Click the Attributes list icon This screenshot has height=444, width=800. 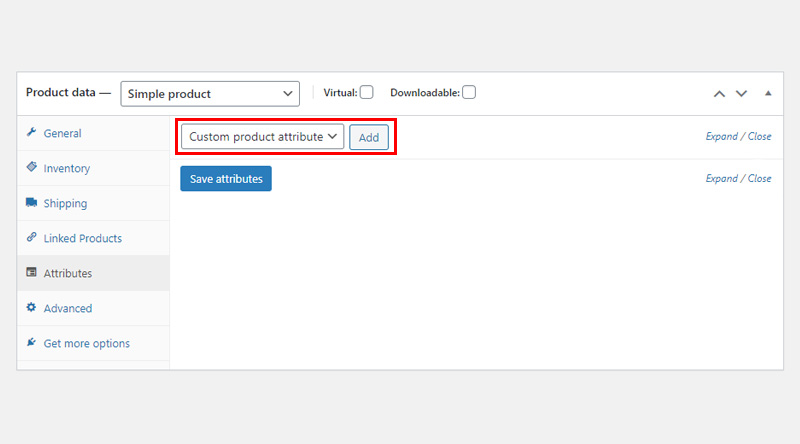(x=31, y=272)
